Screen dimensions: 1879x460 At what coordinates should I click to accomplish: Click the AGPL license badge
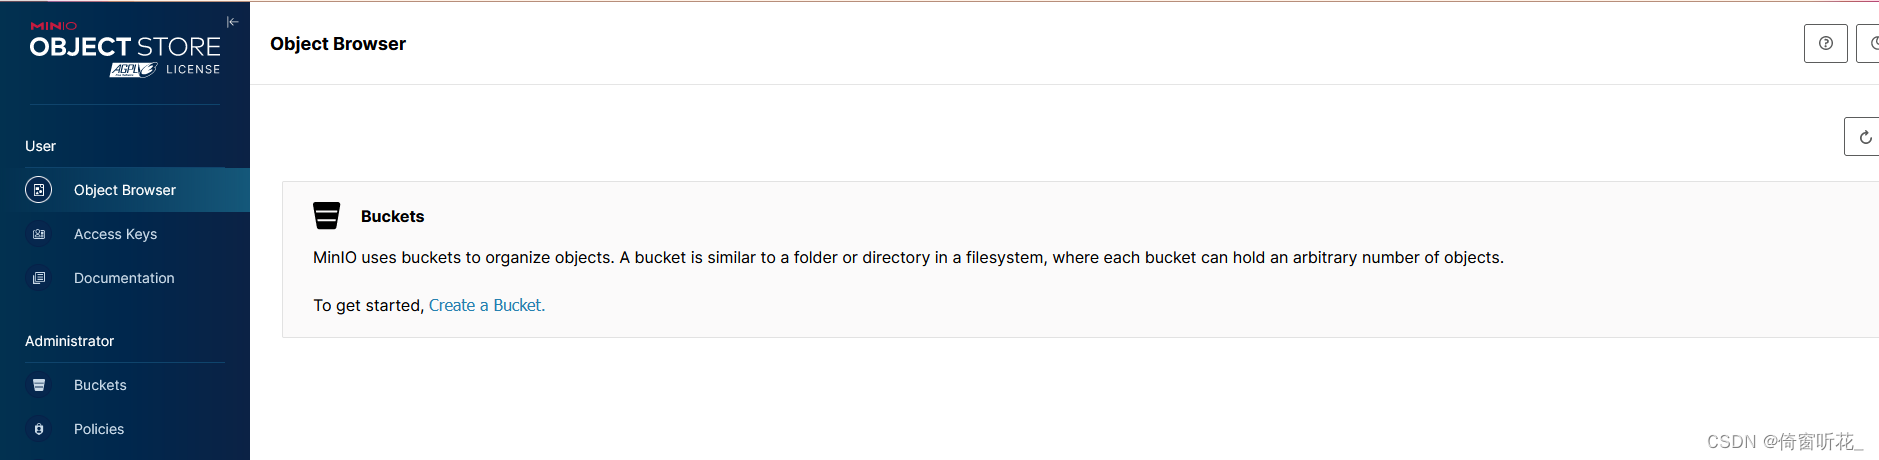134,69
